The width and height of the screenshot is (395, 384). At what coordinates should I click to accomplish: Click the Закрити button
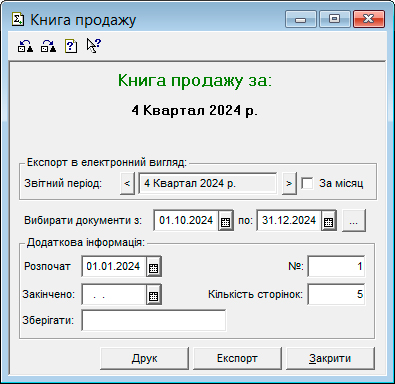coord(330,358)
